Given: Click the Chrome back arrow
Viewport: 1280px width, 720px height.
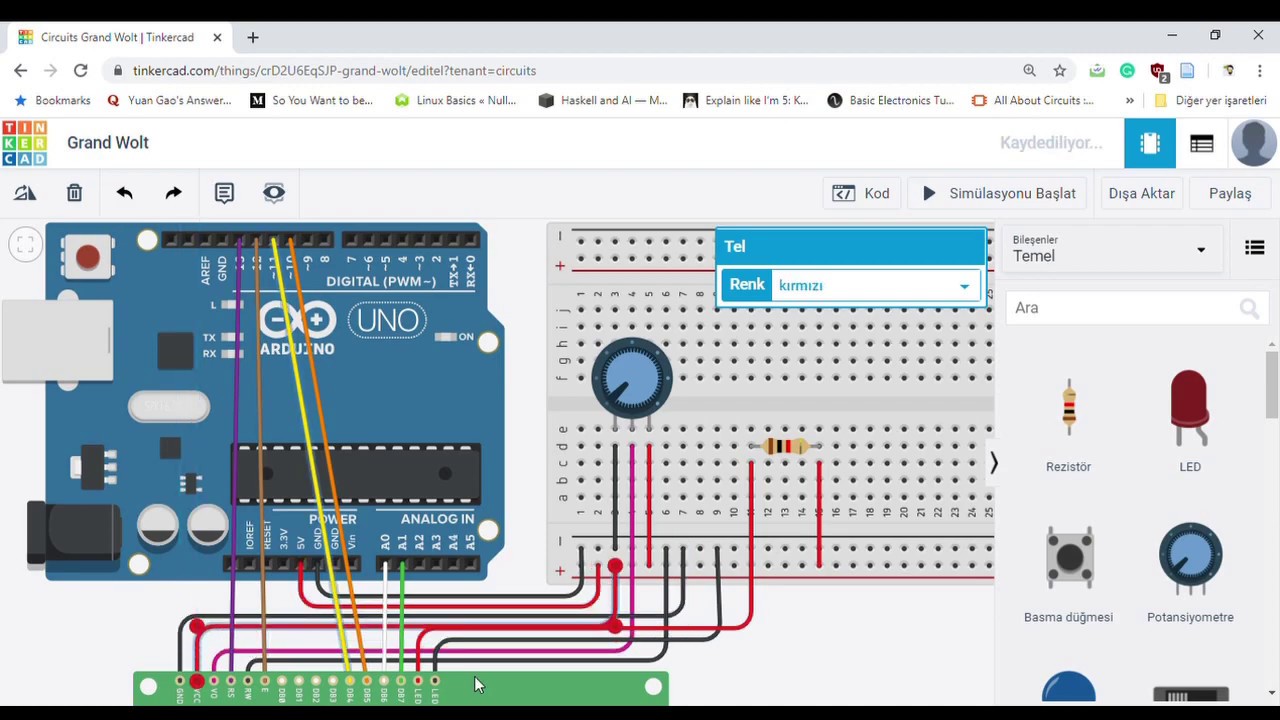Looking at the screenshot, I should click(x=21, y=70).
